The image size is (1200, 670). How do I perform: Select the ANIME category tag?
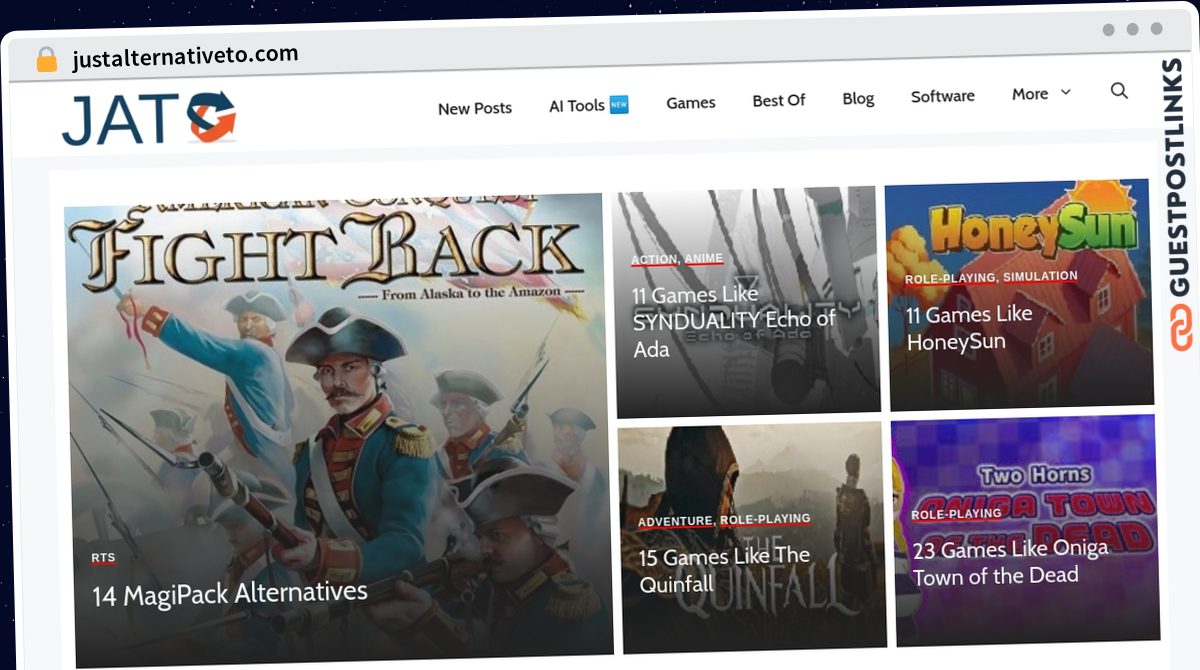click(703, 259)
